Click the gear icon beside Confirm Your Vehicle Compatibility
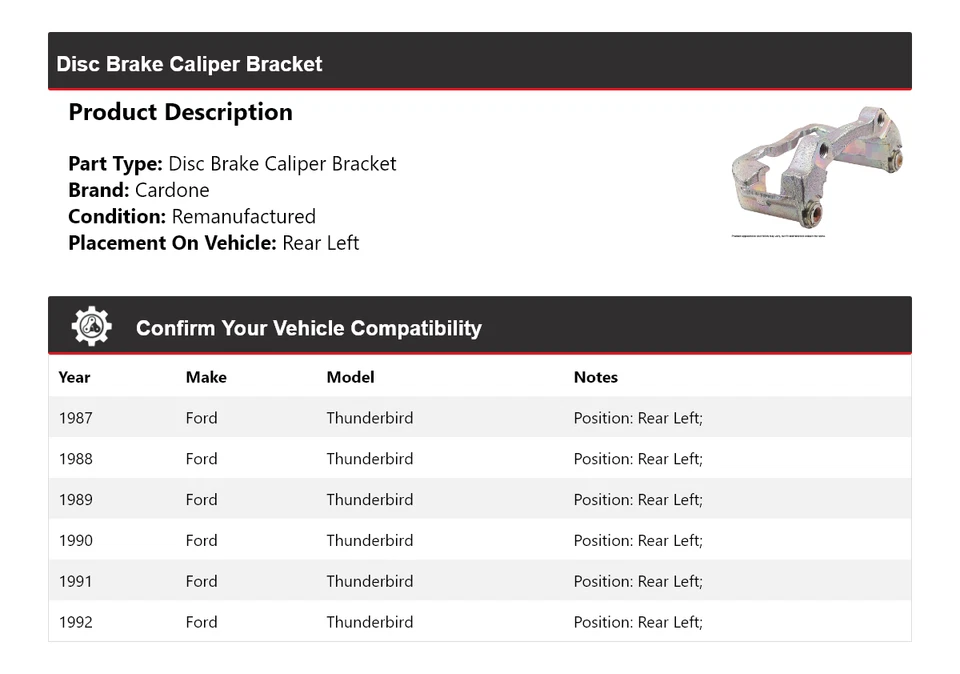The height and width of the screenshot is (674, 960). 91,327
